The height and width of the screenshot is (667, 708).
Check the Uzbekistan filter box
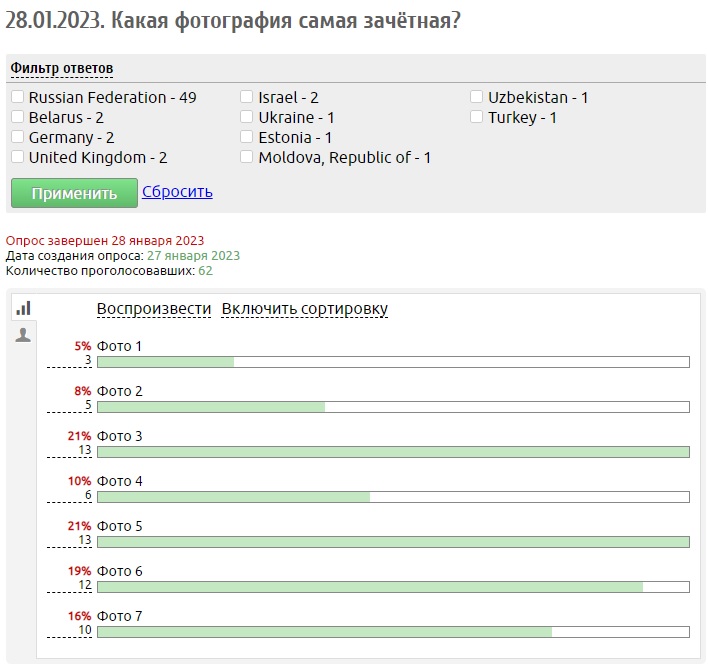477,98
